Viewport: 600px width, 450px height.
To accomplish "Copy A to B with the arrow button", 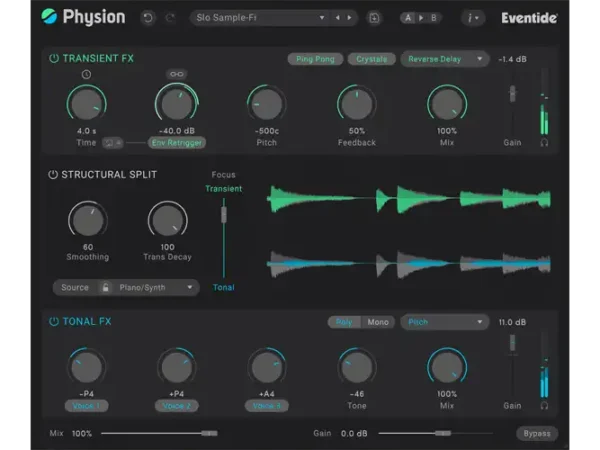I will pos(421,18).
